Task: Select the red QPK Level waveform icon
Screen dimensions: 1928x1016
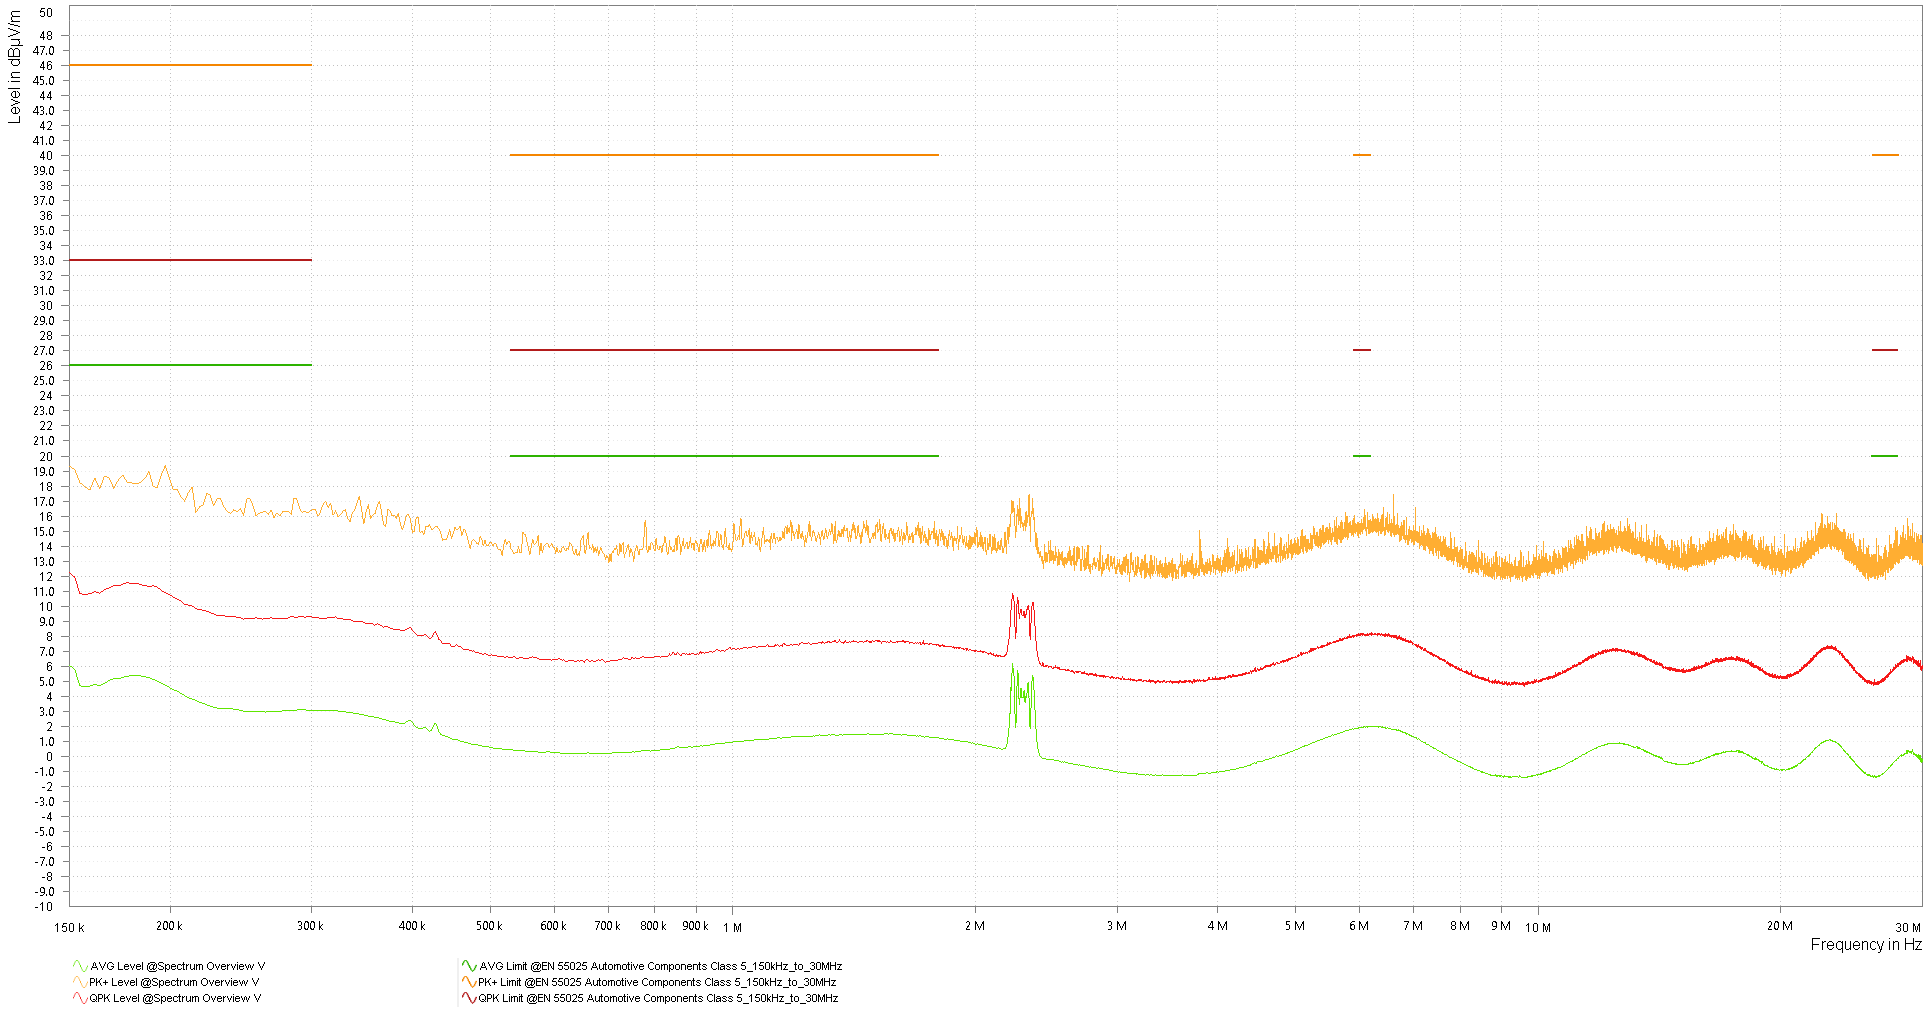Action: coord(78,999)
